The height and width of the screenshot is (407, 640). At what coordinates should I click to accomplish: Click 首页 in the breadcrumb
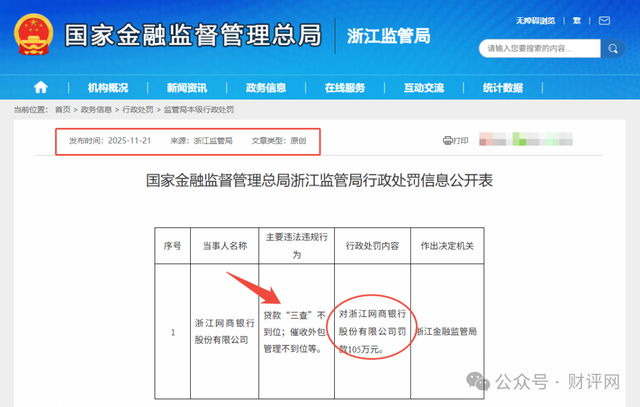coord(63,109)
